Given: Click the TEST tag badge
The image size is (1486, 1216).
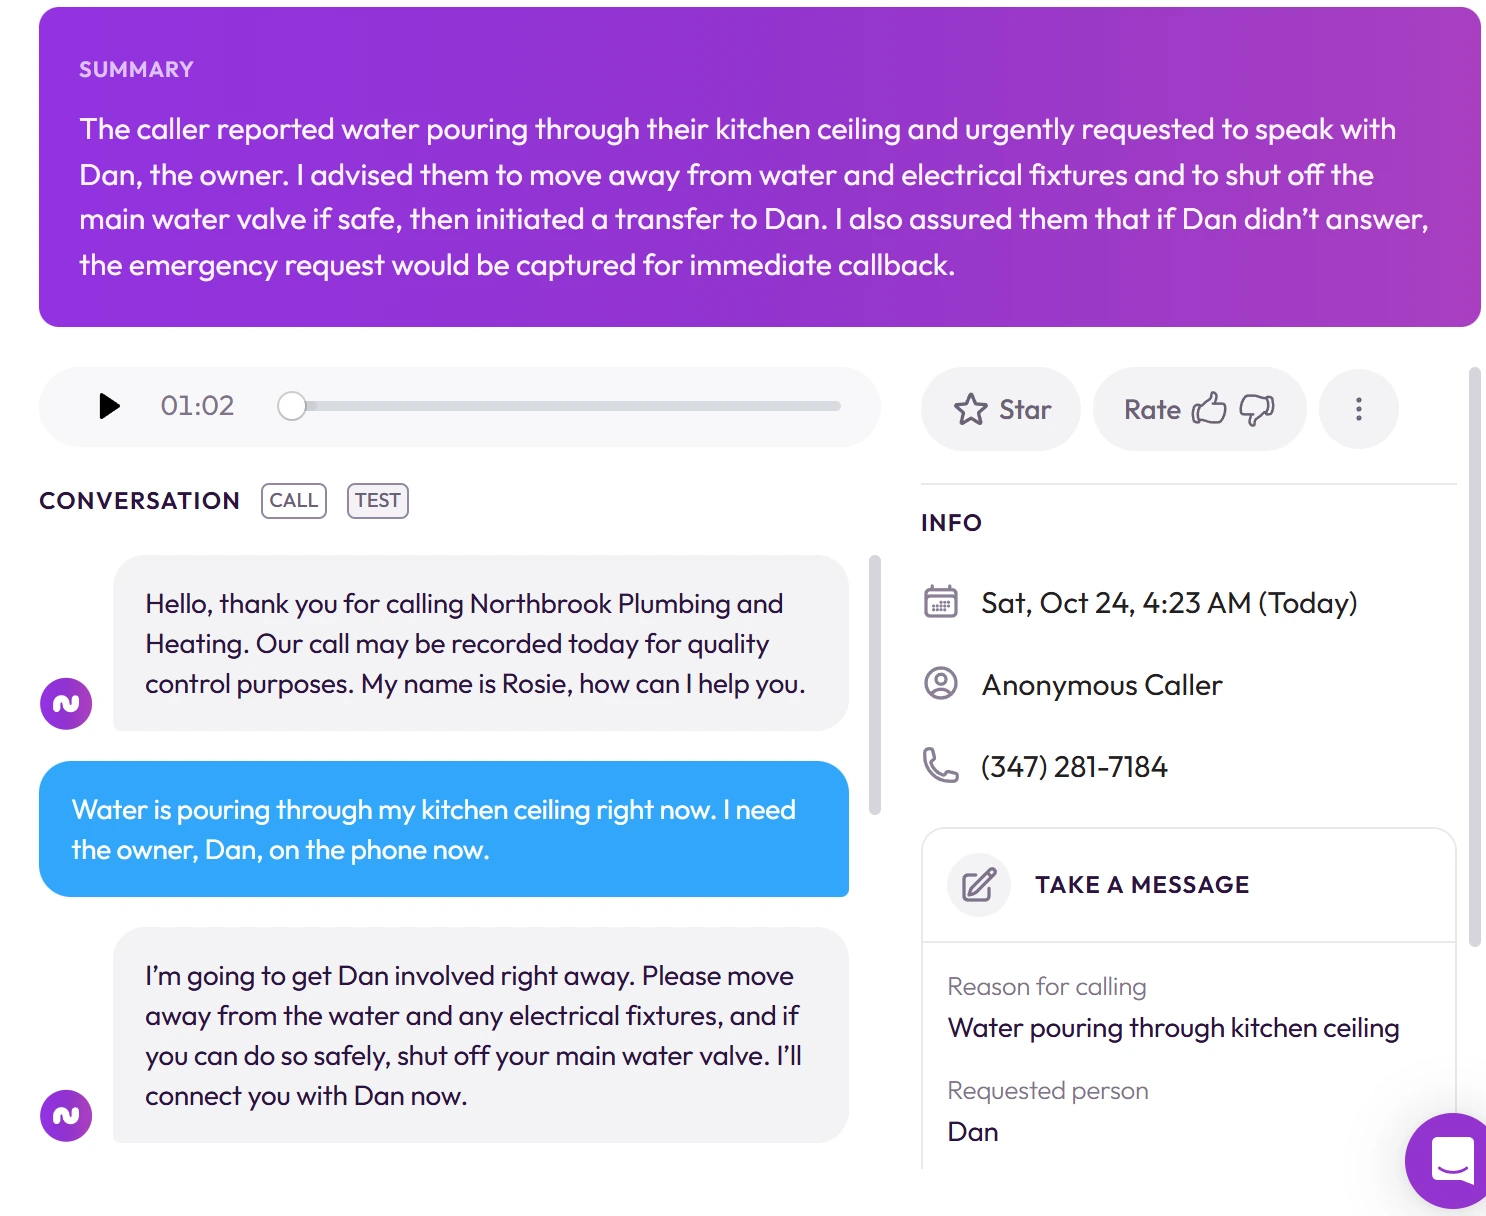Looking at the screenshot, I should (378, 500).
